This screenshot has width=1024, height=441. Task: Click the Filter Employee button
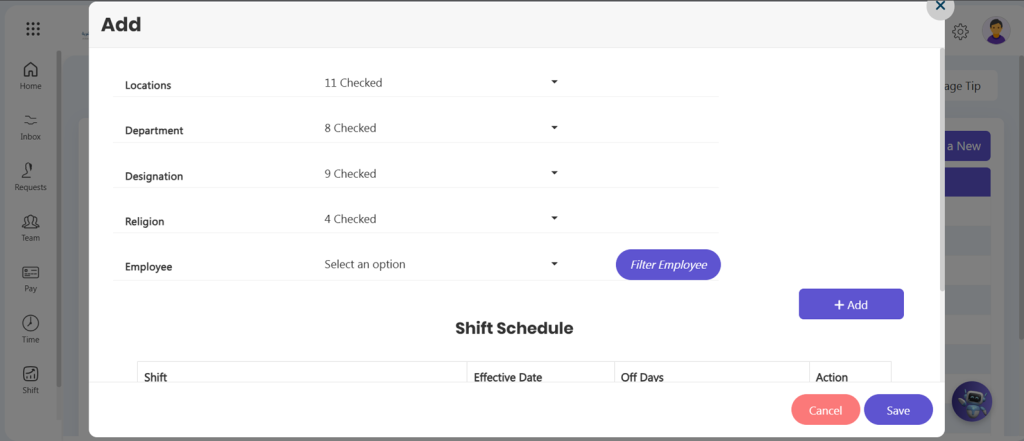[x=668, y=265]
